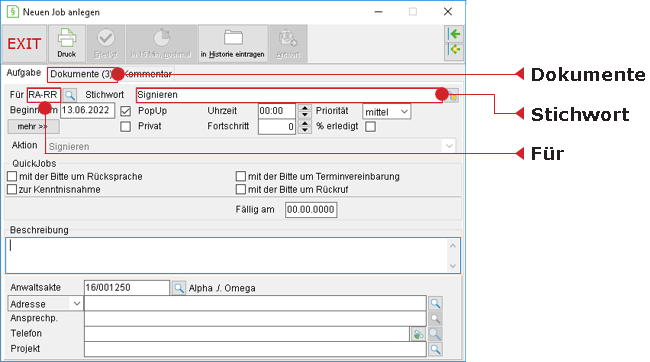
Task: Click the magnifier at Adresse row
Action: (435, 304)
